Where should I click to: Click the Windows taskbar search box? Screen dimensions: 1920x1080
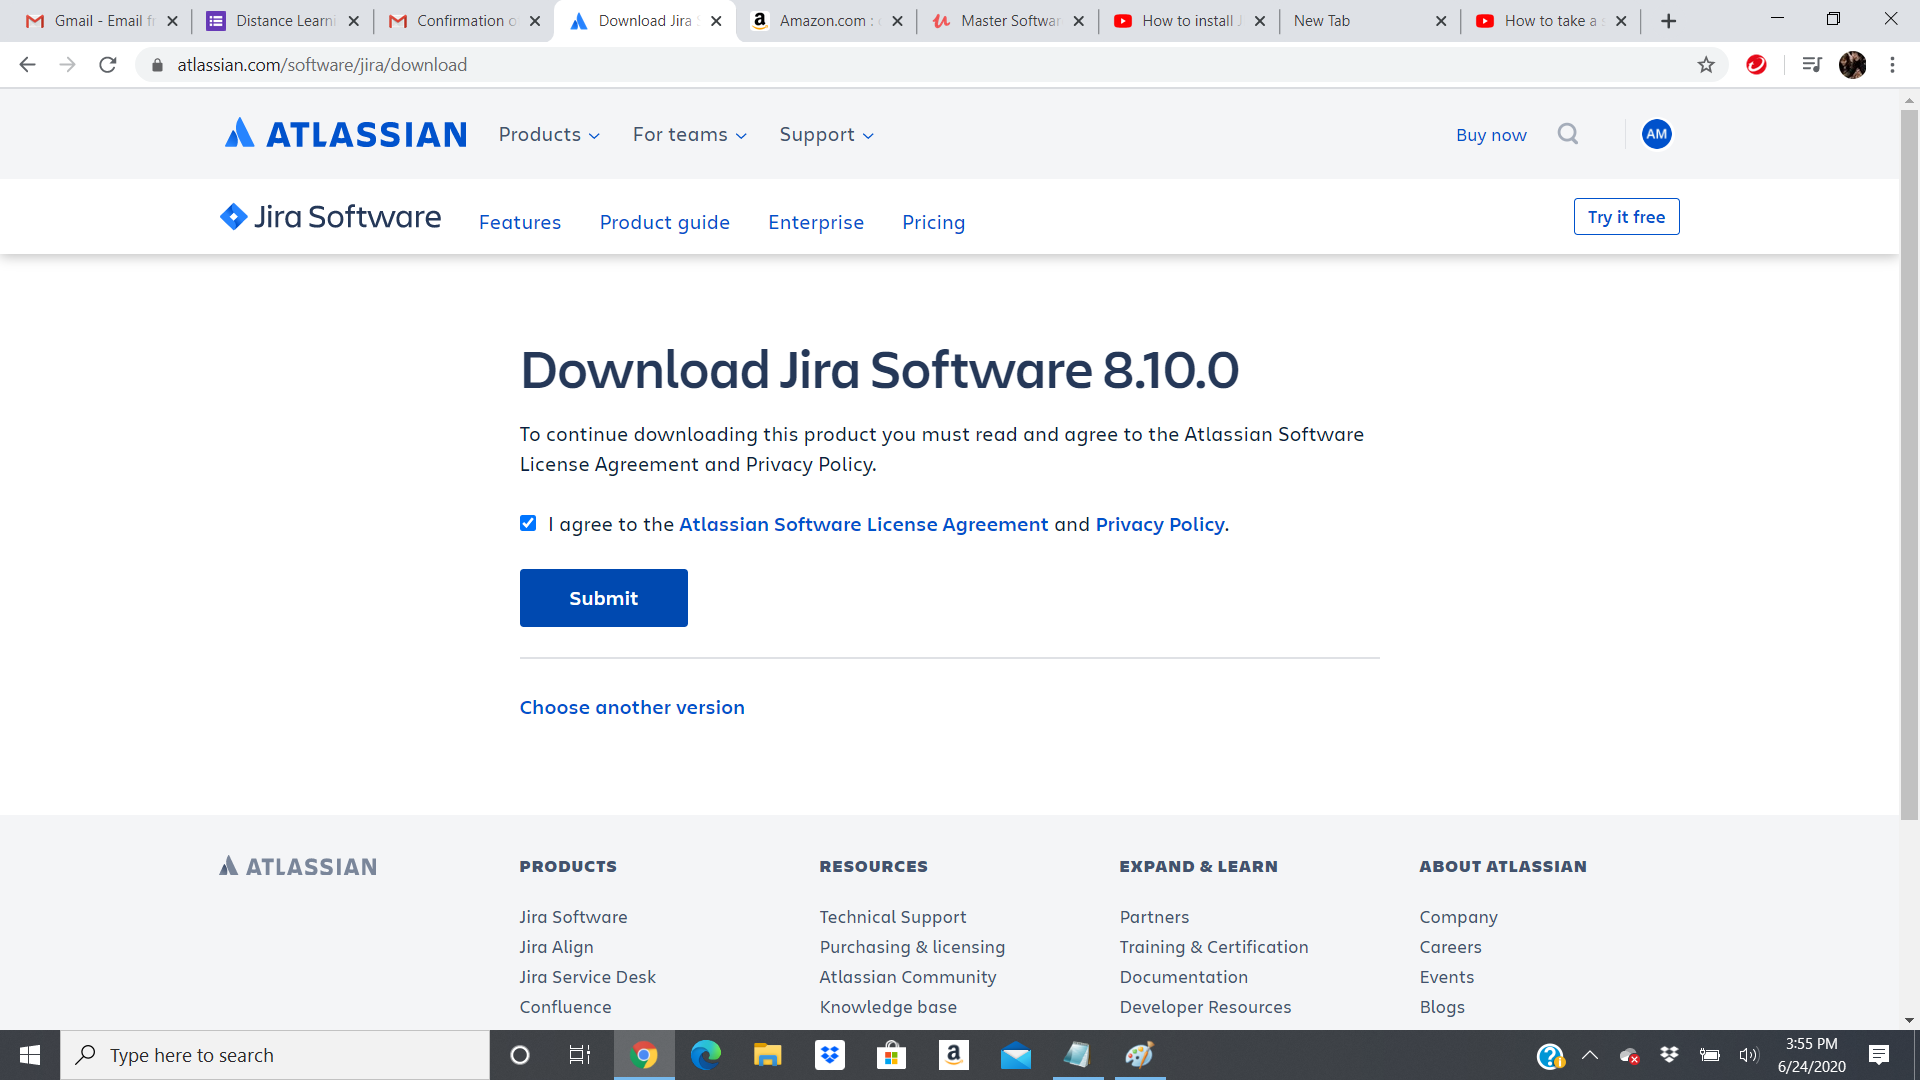click(x=275, y=1055)
